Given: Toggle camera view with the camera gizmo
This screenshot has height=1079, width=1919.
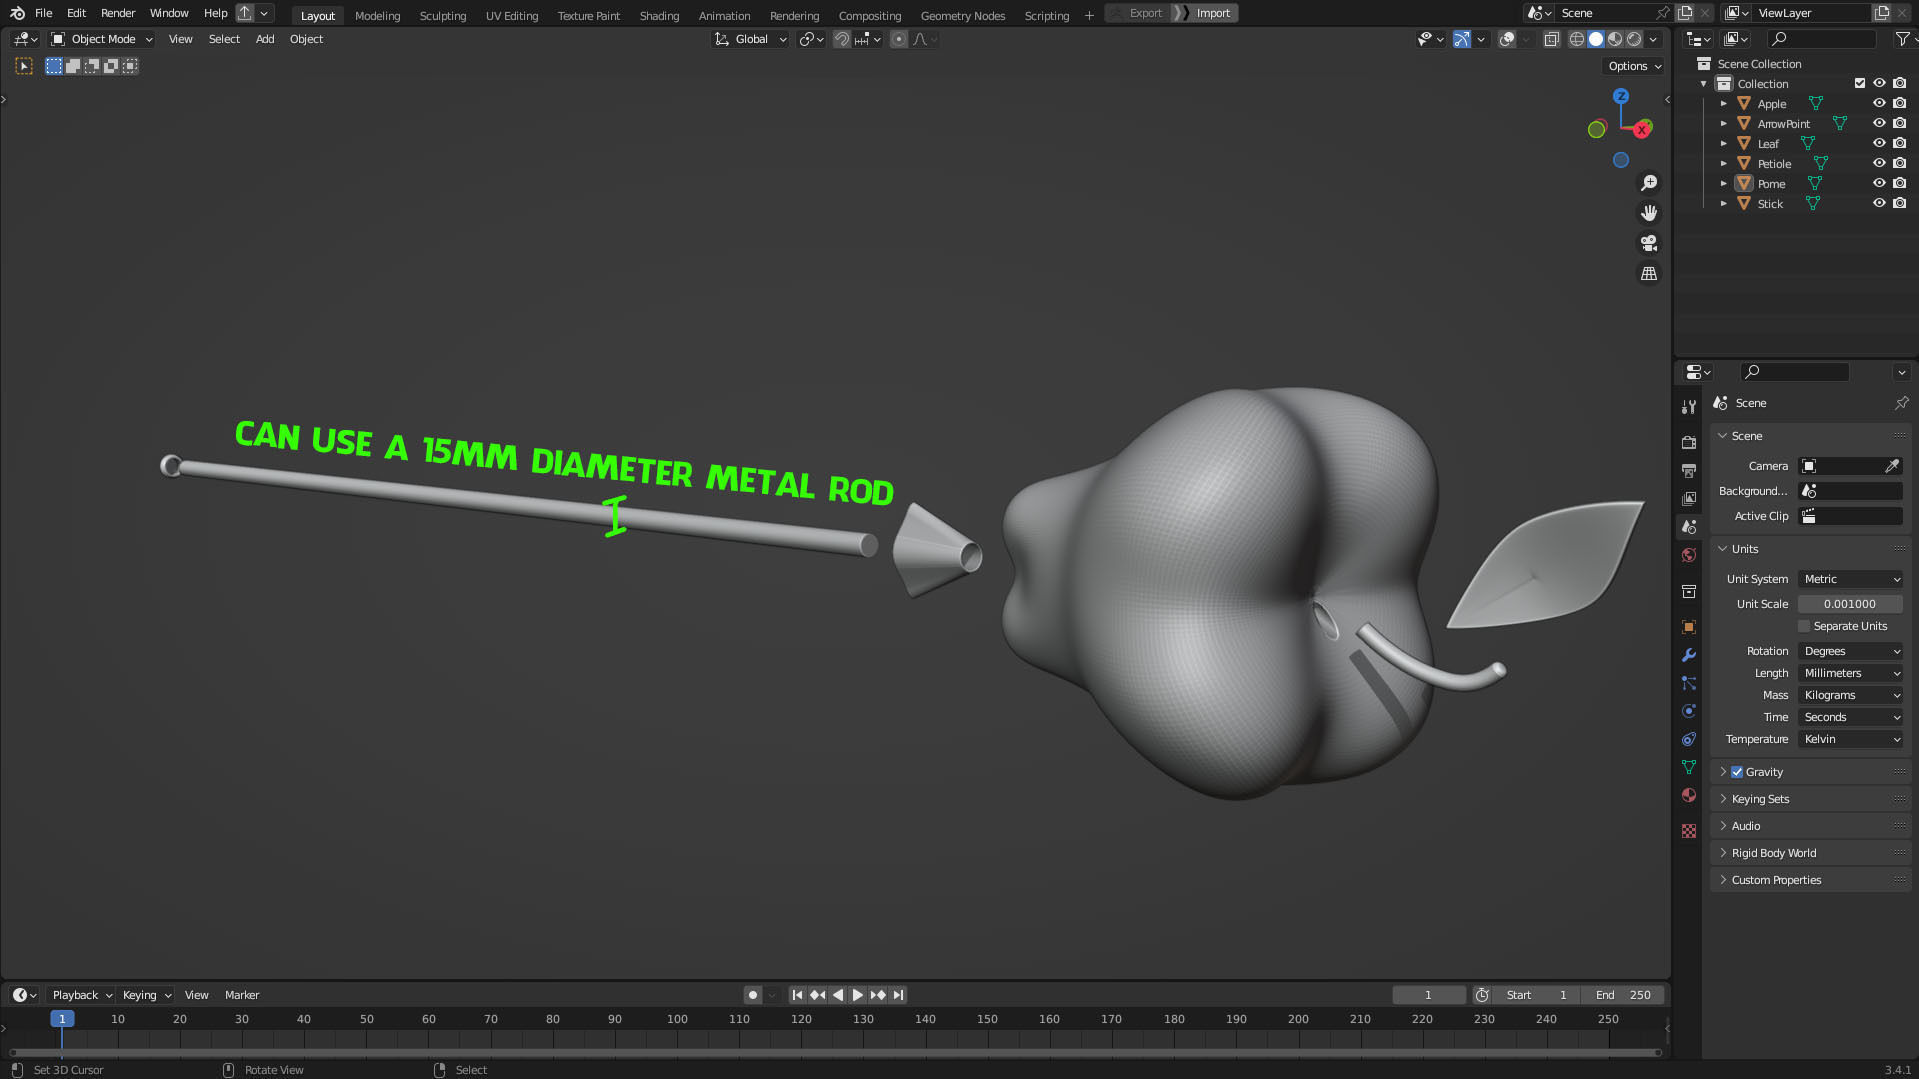Looking at the screenshot, I should pyautogui.click(x=1649, y=243).
